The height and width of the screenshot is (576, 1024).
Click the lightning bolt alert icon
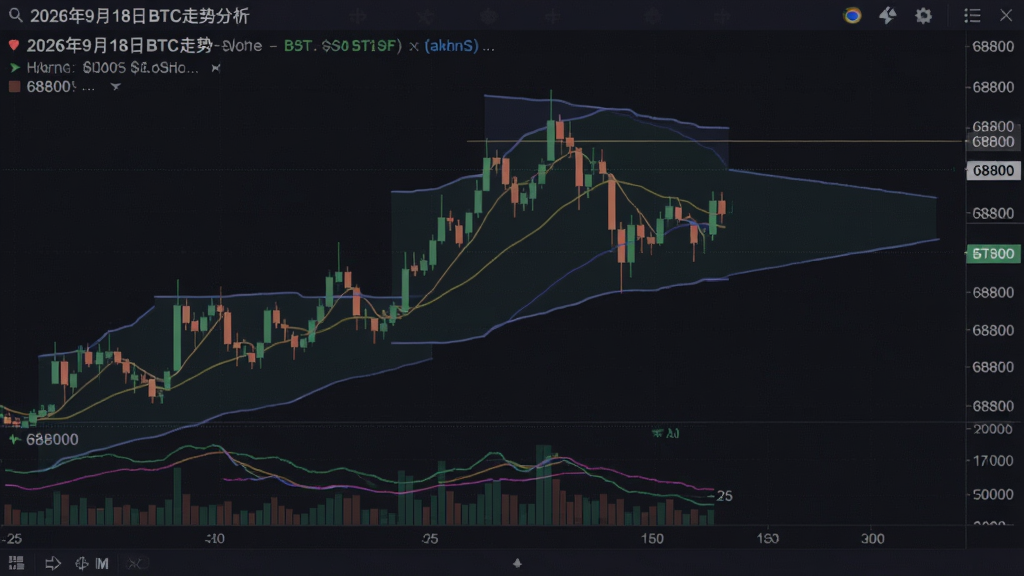click(x=888, y=15)
